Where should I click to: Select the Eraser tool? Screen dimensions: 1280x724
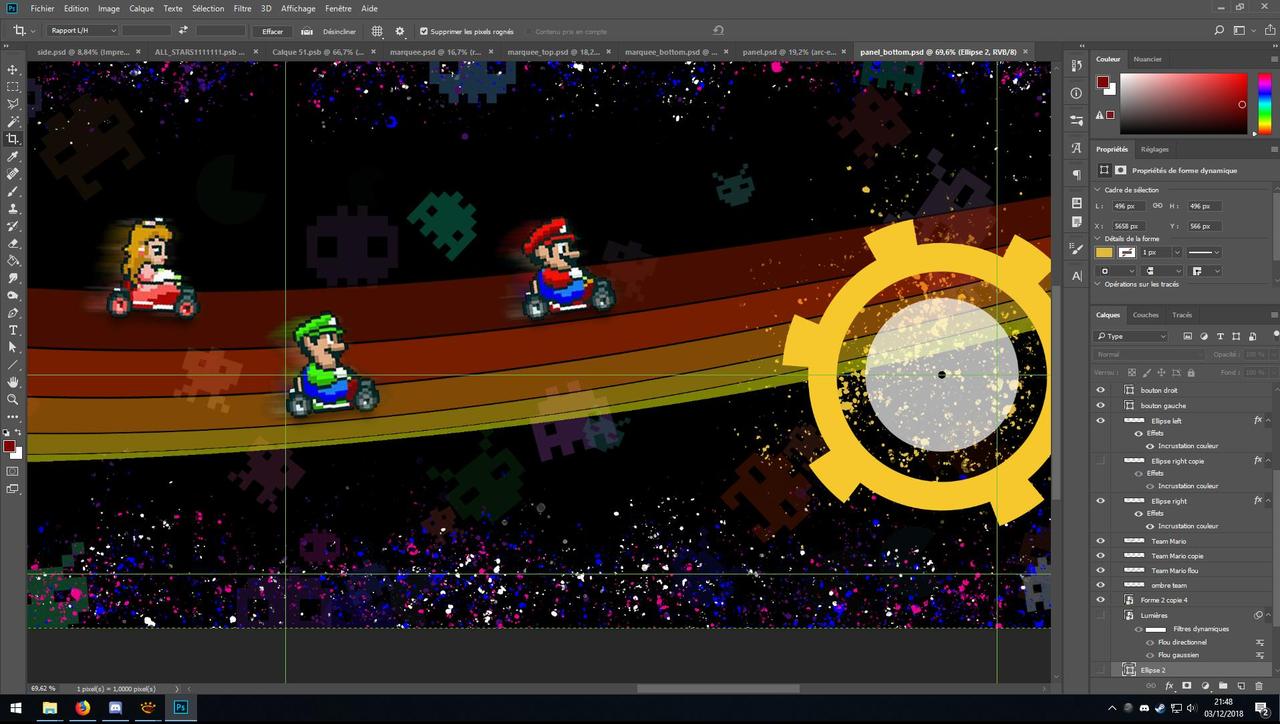coord(13,242)
